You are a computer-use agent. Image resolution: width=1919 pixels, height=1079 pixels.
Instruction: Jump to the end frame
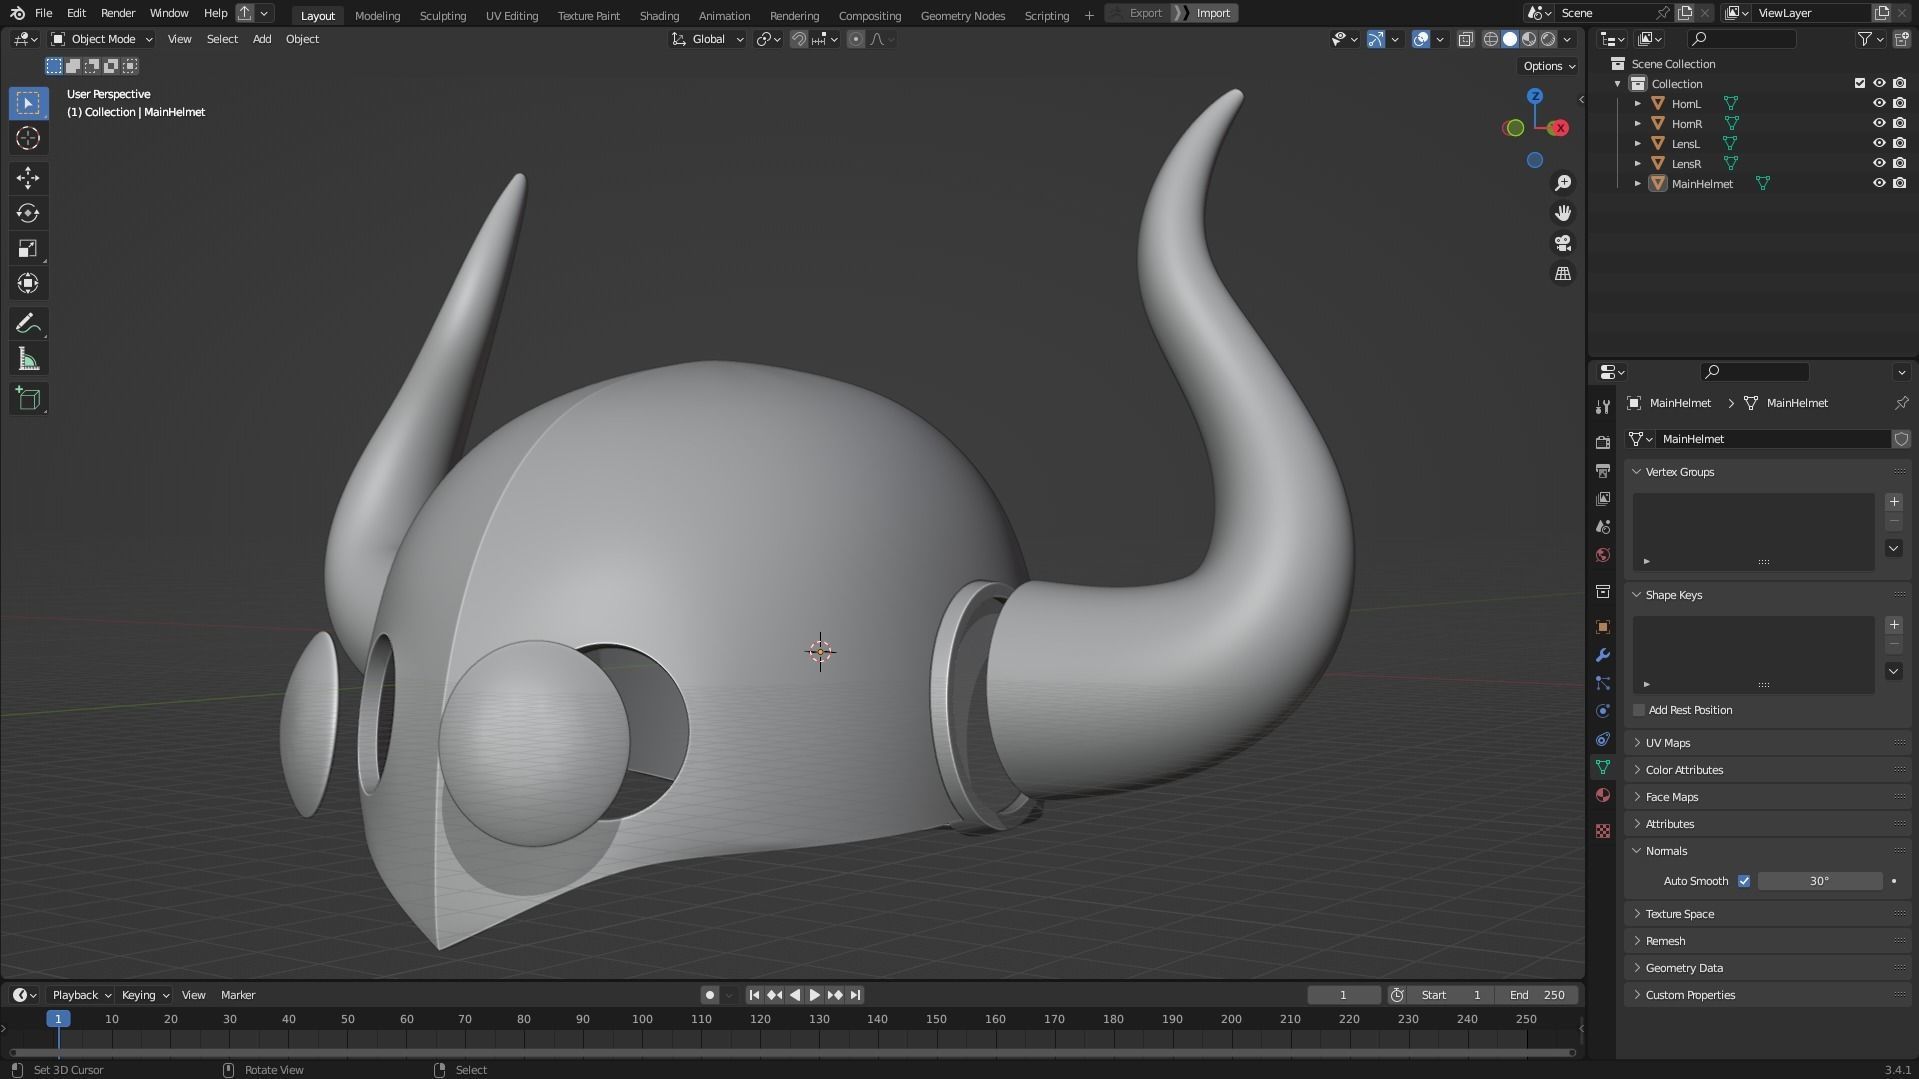pyautogui.click(x=855, y=995)
